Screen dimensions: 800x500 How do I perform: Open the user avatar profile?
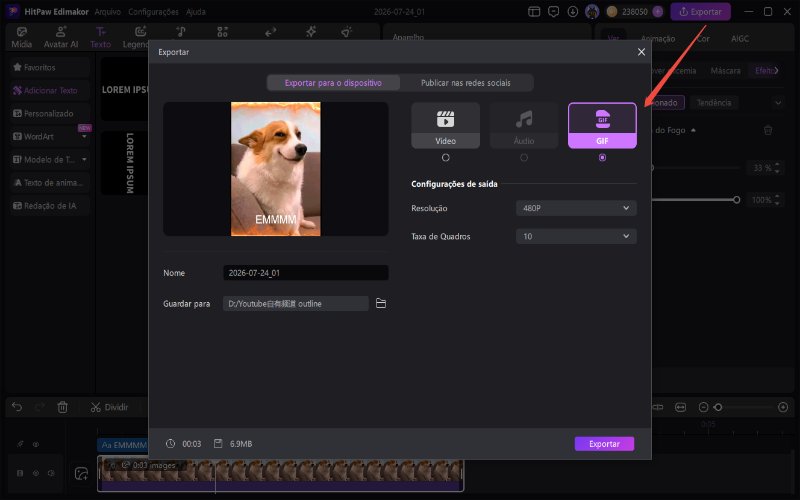pos(592,11)
